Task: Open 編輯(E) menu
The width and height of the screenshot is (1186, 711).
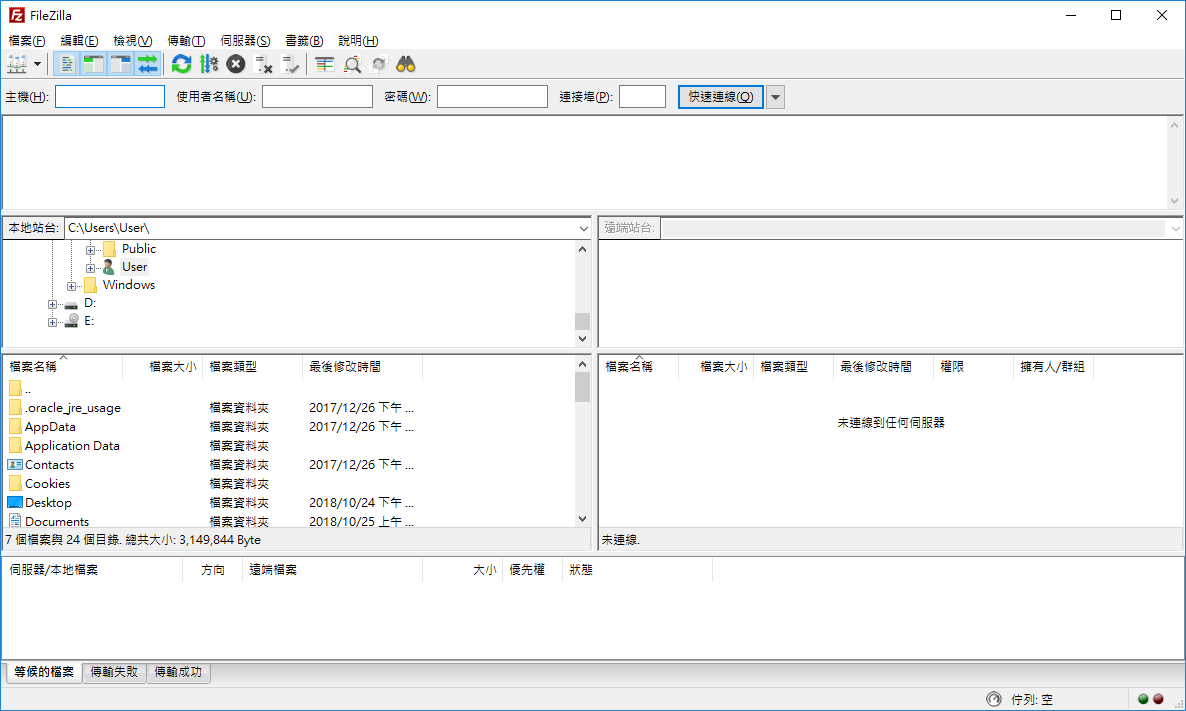Action: coord(79,41)
